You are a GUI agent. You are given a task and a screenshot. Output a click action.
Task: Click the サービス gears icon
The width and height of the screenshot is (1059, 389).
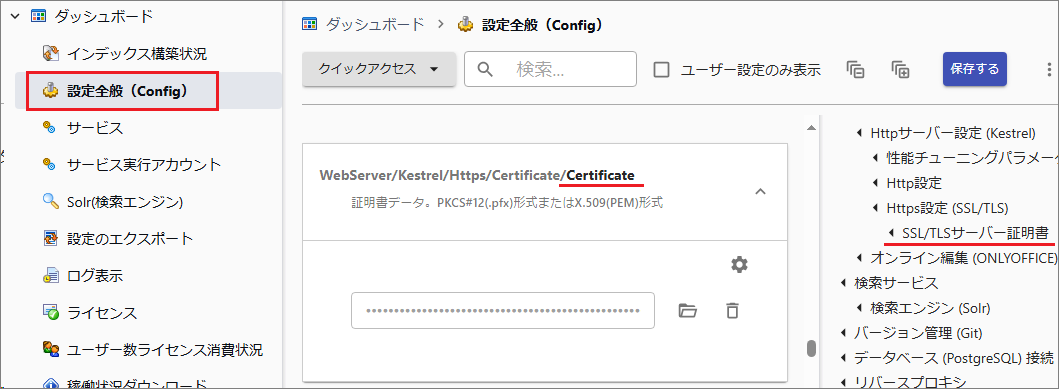50,127
